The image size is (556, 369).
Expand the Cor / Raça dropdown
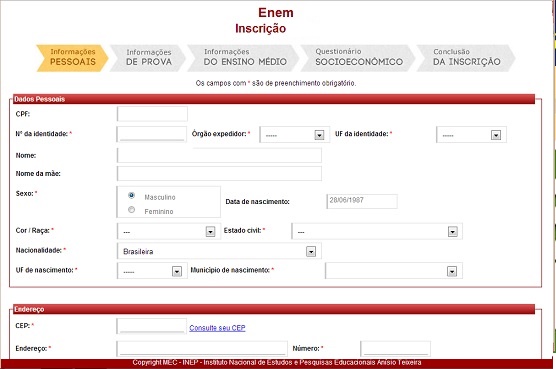pyautogui.click(x=169, y=231)
